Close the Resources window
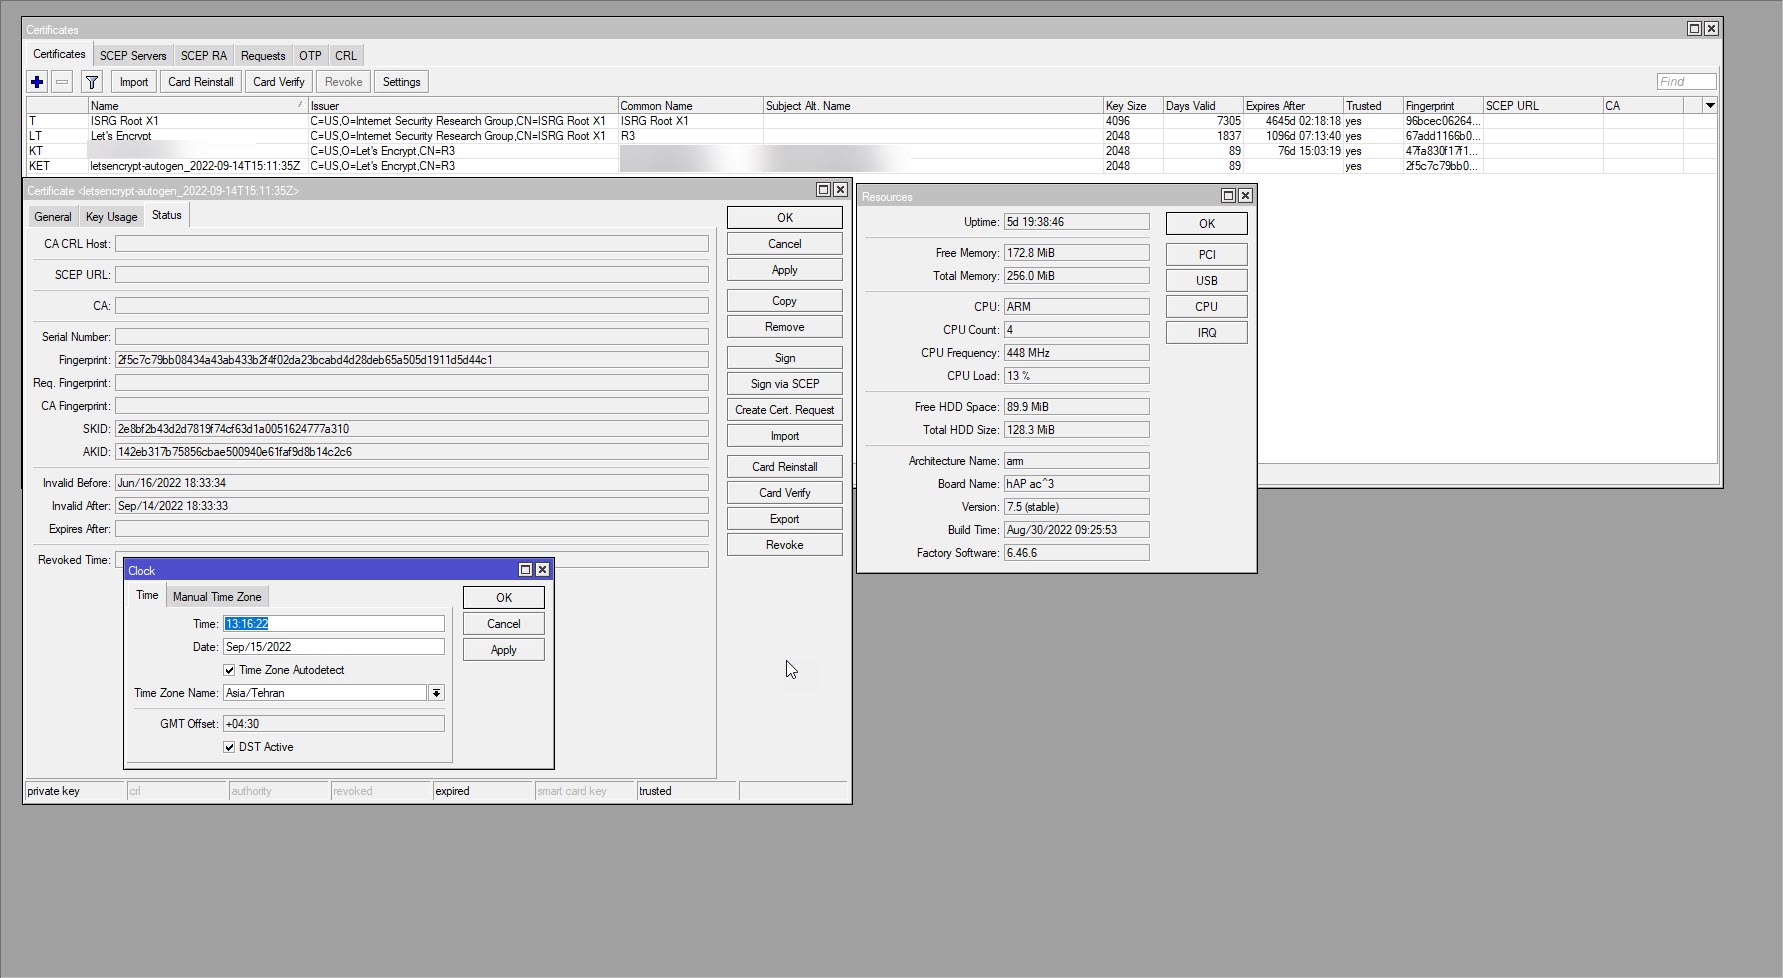This screenshot has height=978, width=1783. (x=1245, y=196)
